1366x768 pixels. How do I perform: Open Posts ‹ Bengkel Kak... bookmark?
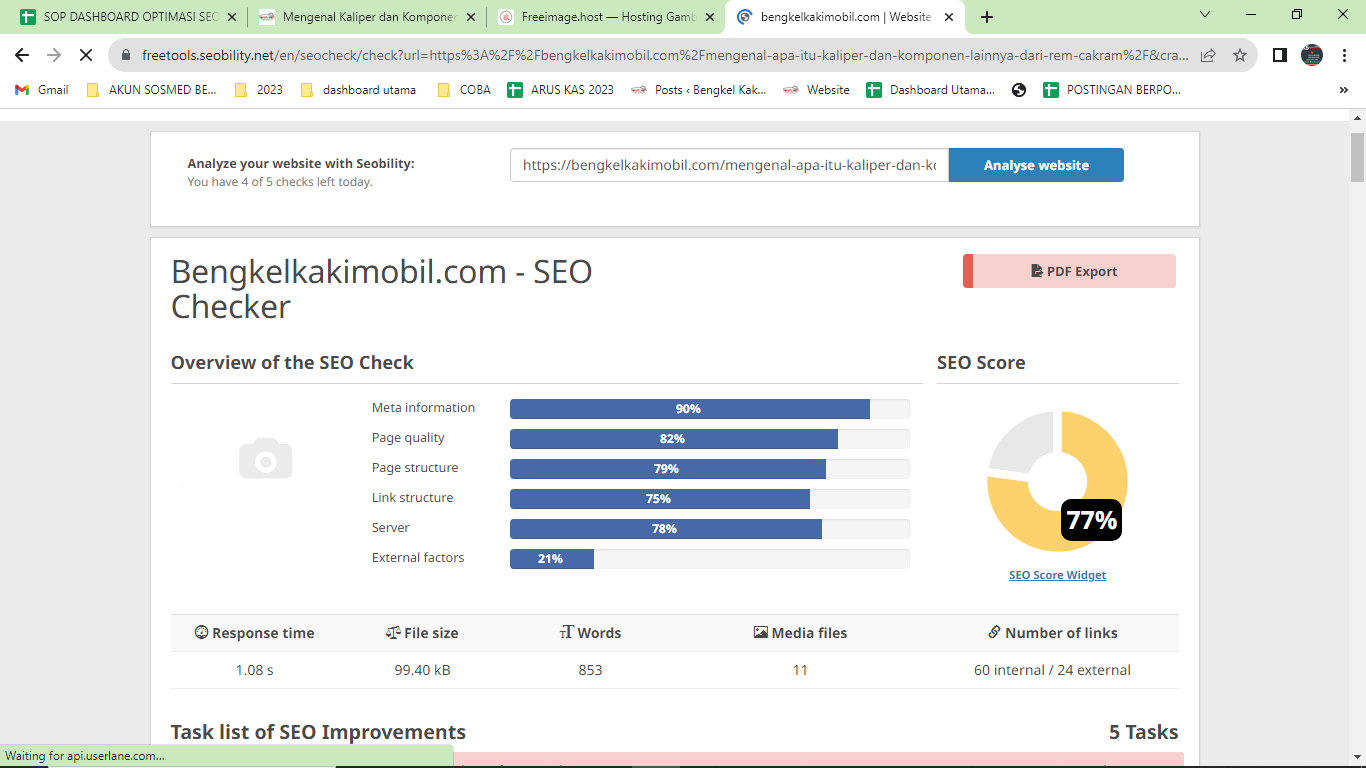699,90
